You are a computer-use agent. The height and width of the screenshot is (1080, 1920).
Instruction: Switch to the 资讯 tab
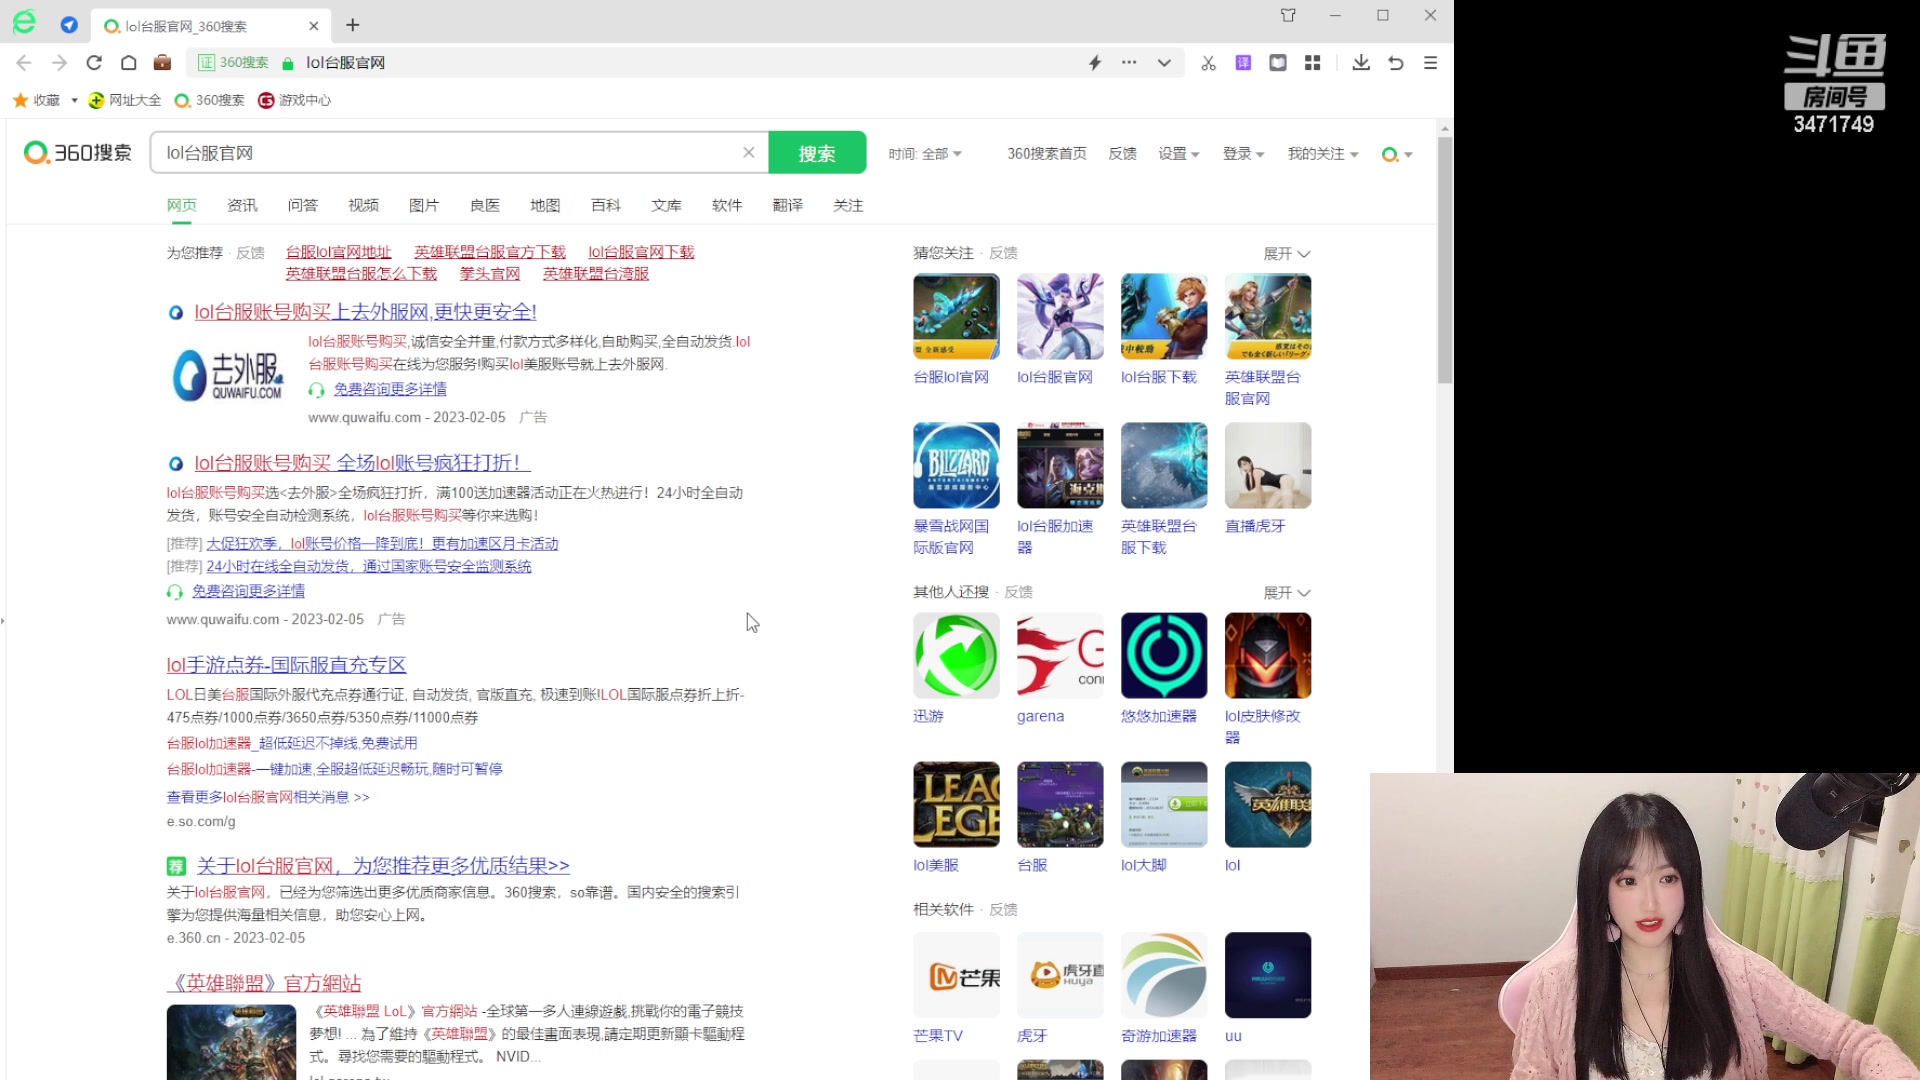(x=242, y=205)
